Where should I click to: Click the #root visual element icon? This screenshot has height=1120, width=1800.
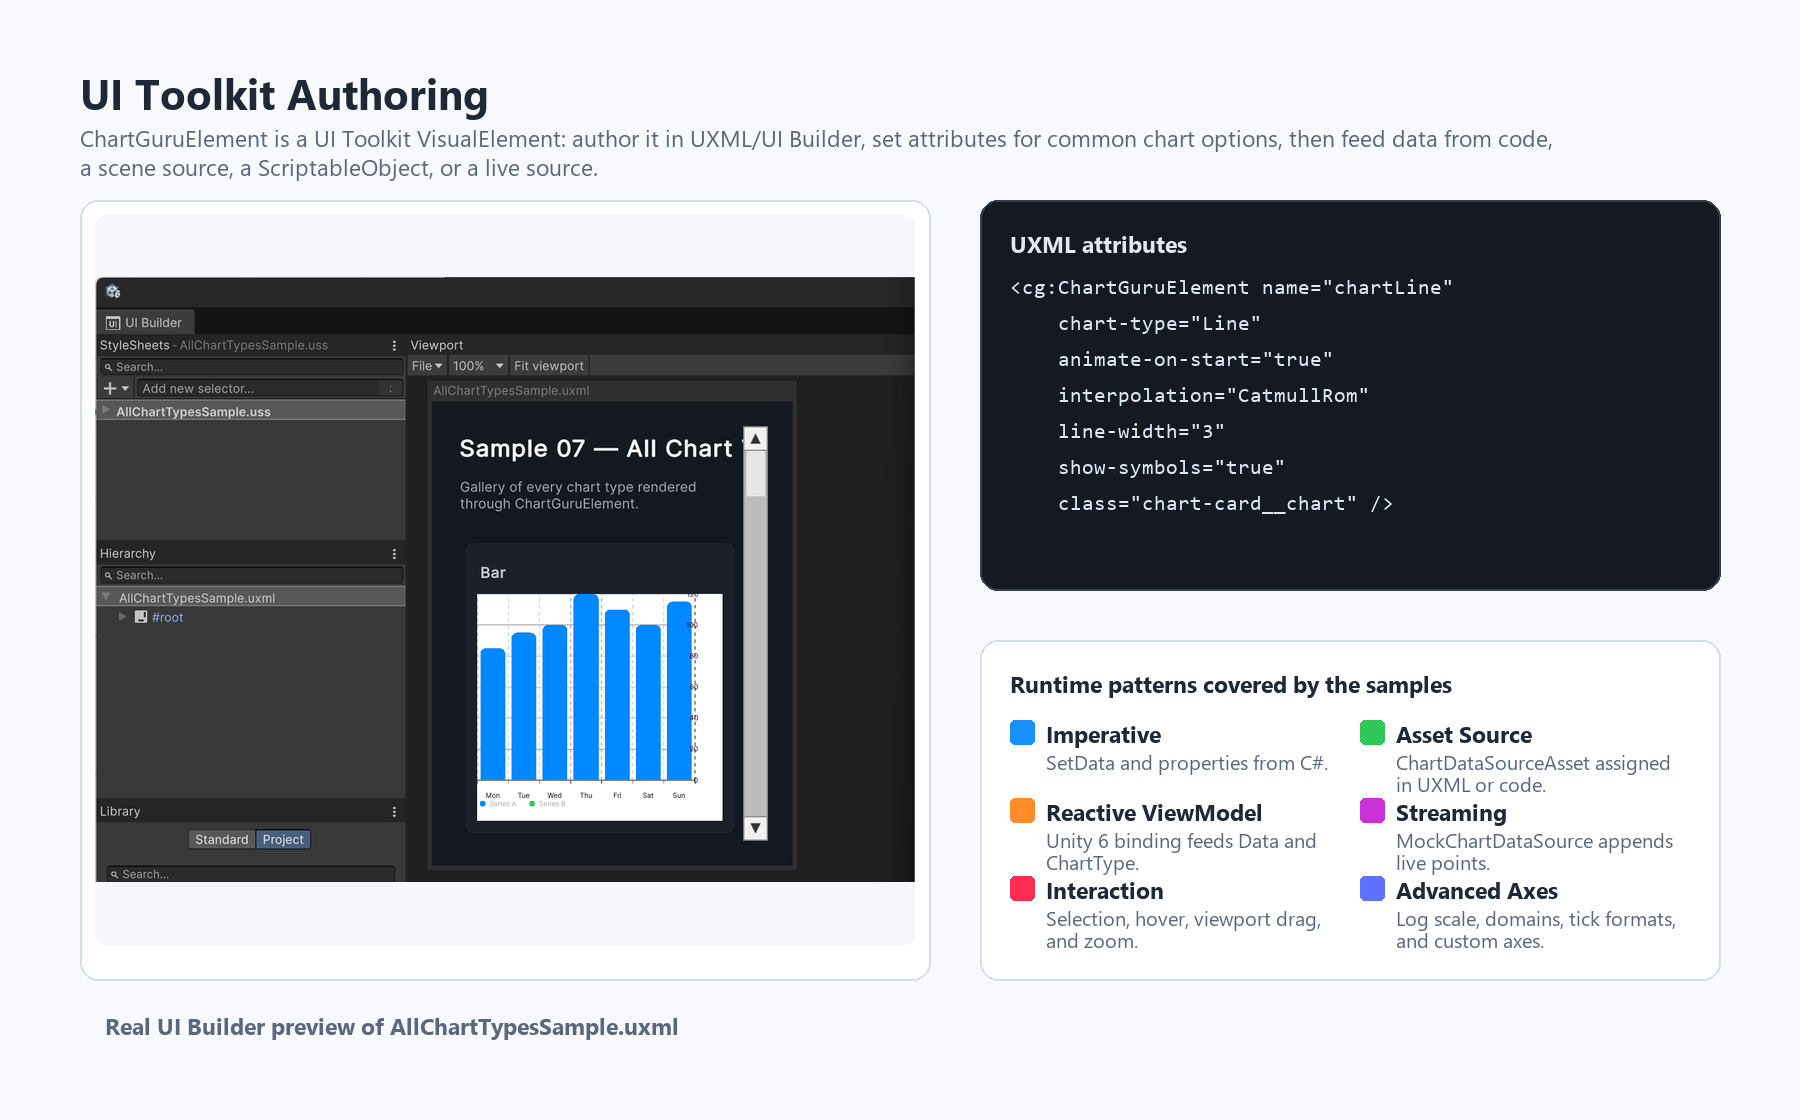point(141,617)
